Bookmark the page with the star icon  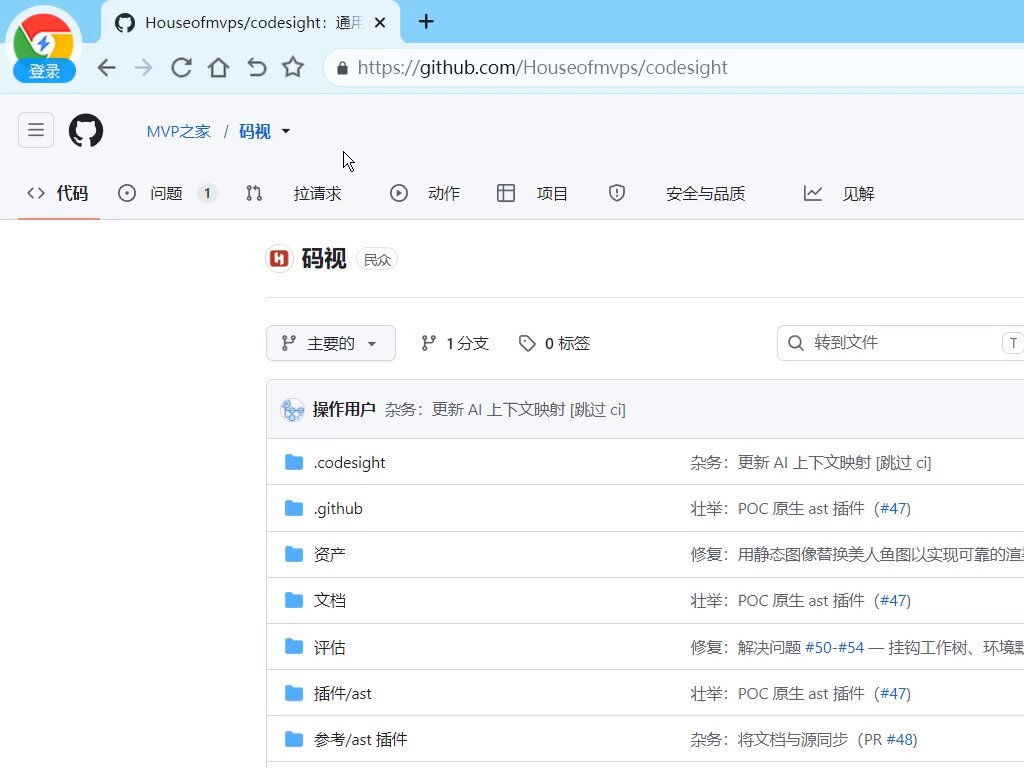coord(293,67)
